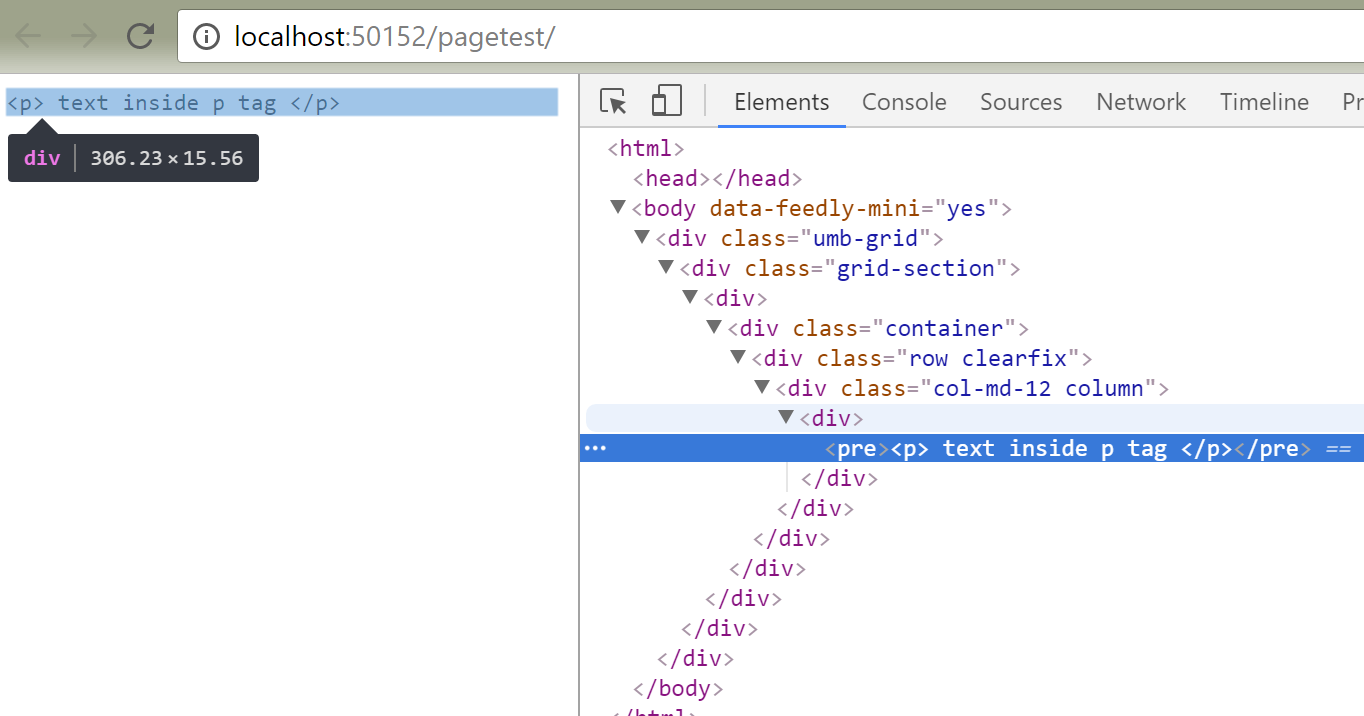
Task: Click the three dots beside selected pre row
Action: (595, 448)
